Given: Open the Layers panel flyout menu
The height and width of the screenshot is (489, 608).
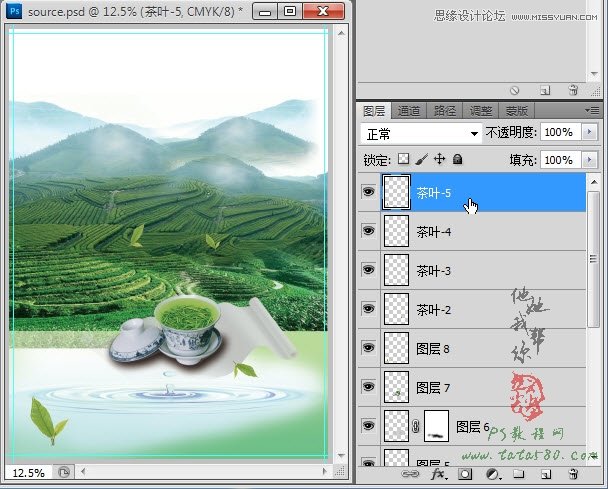Looking at the screenshot, I should tap(593, 111).
